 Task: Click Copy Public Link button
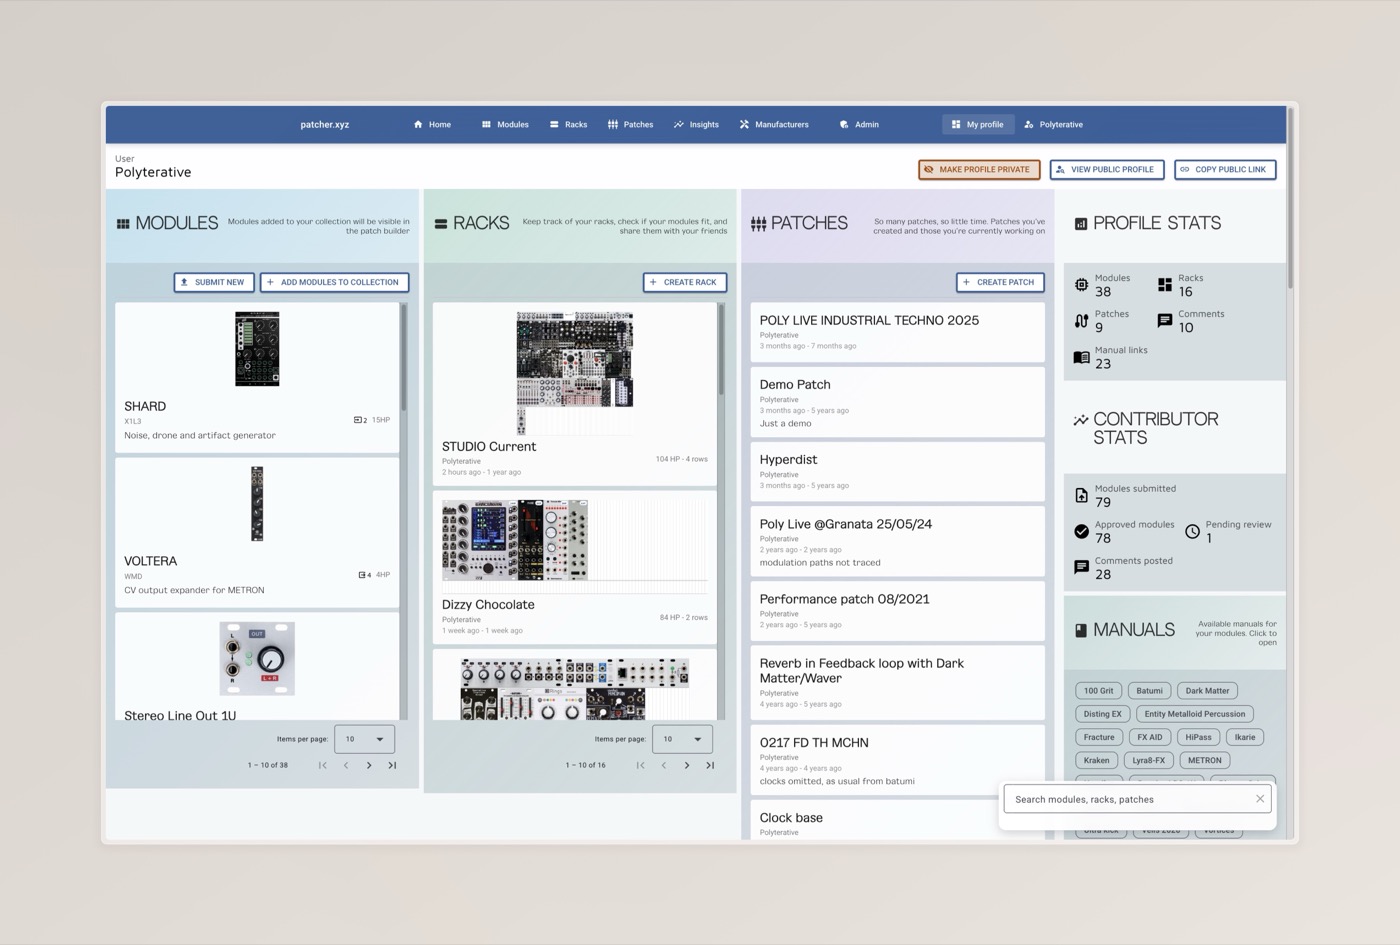1225,170
